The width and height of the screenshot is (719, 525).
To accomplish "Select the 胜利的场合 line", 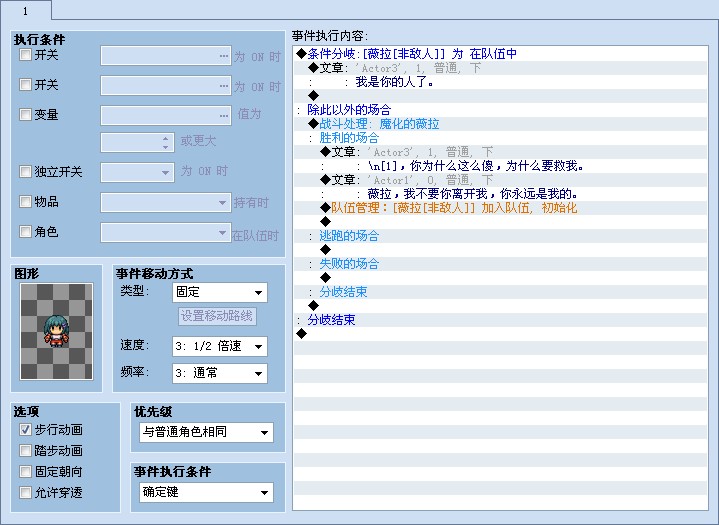I will (x=500, y=138).
